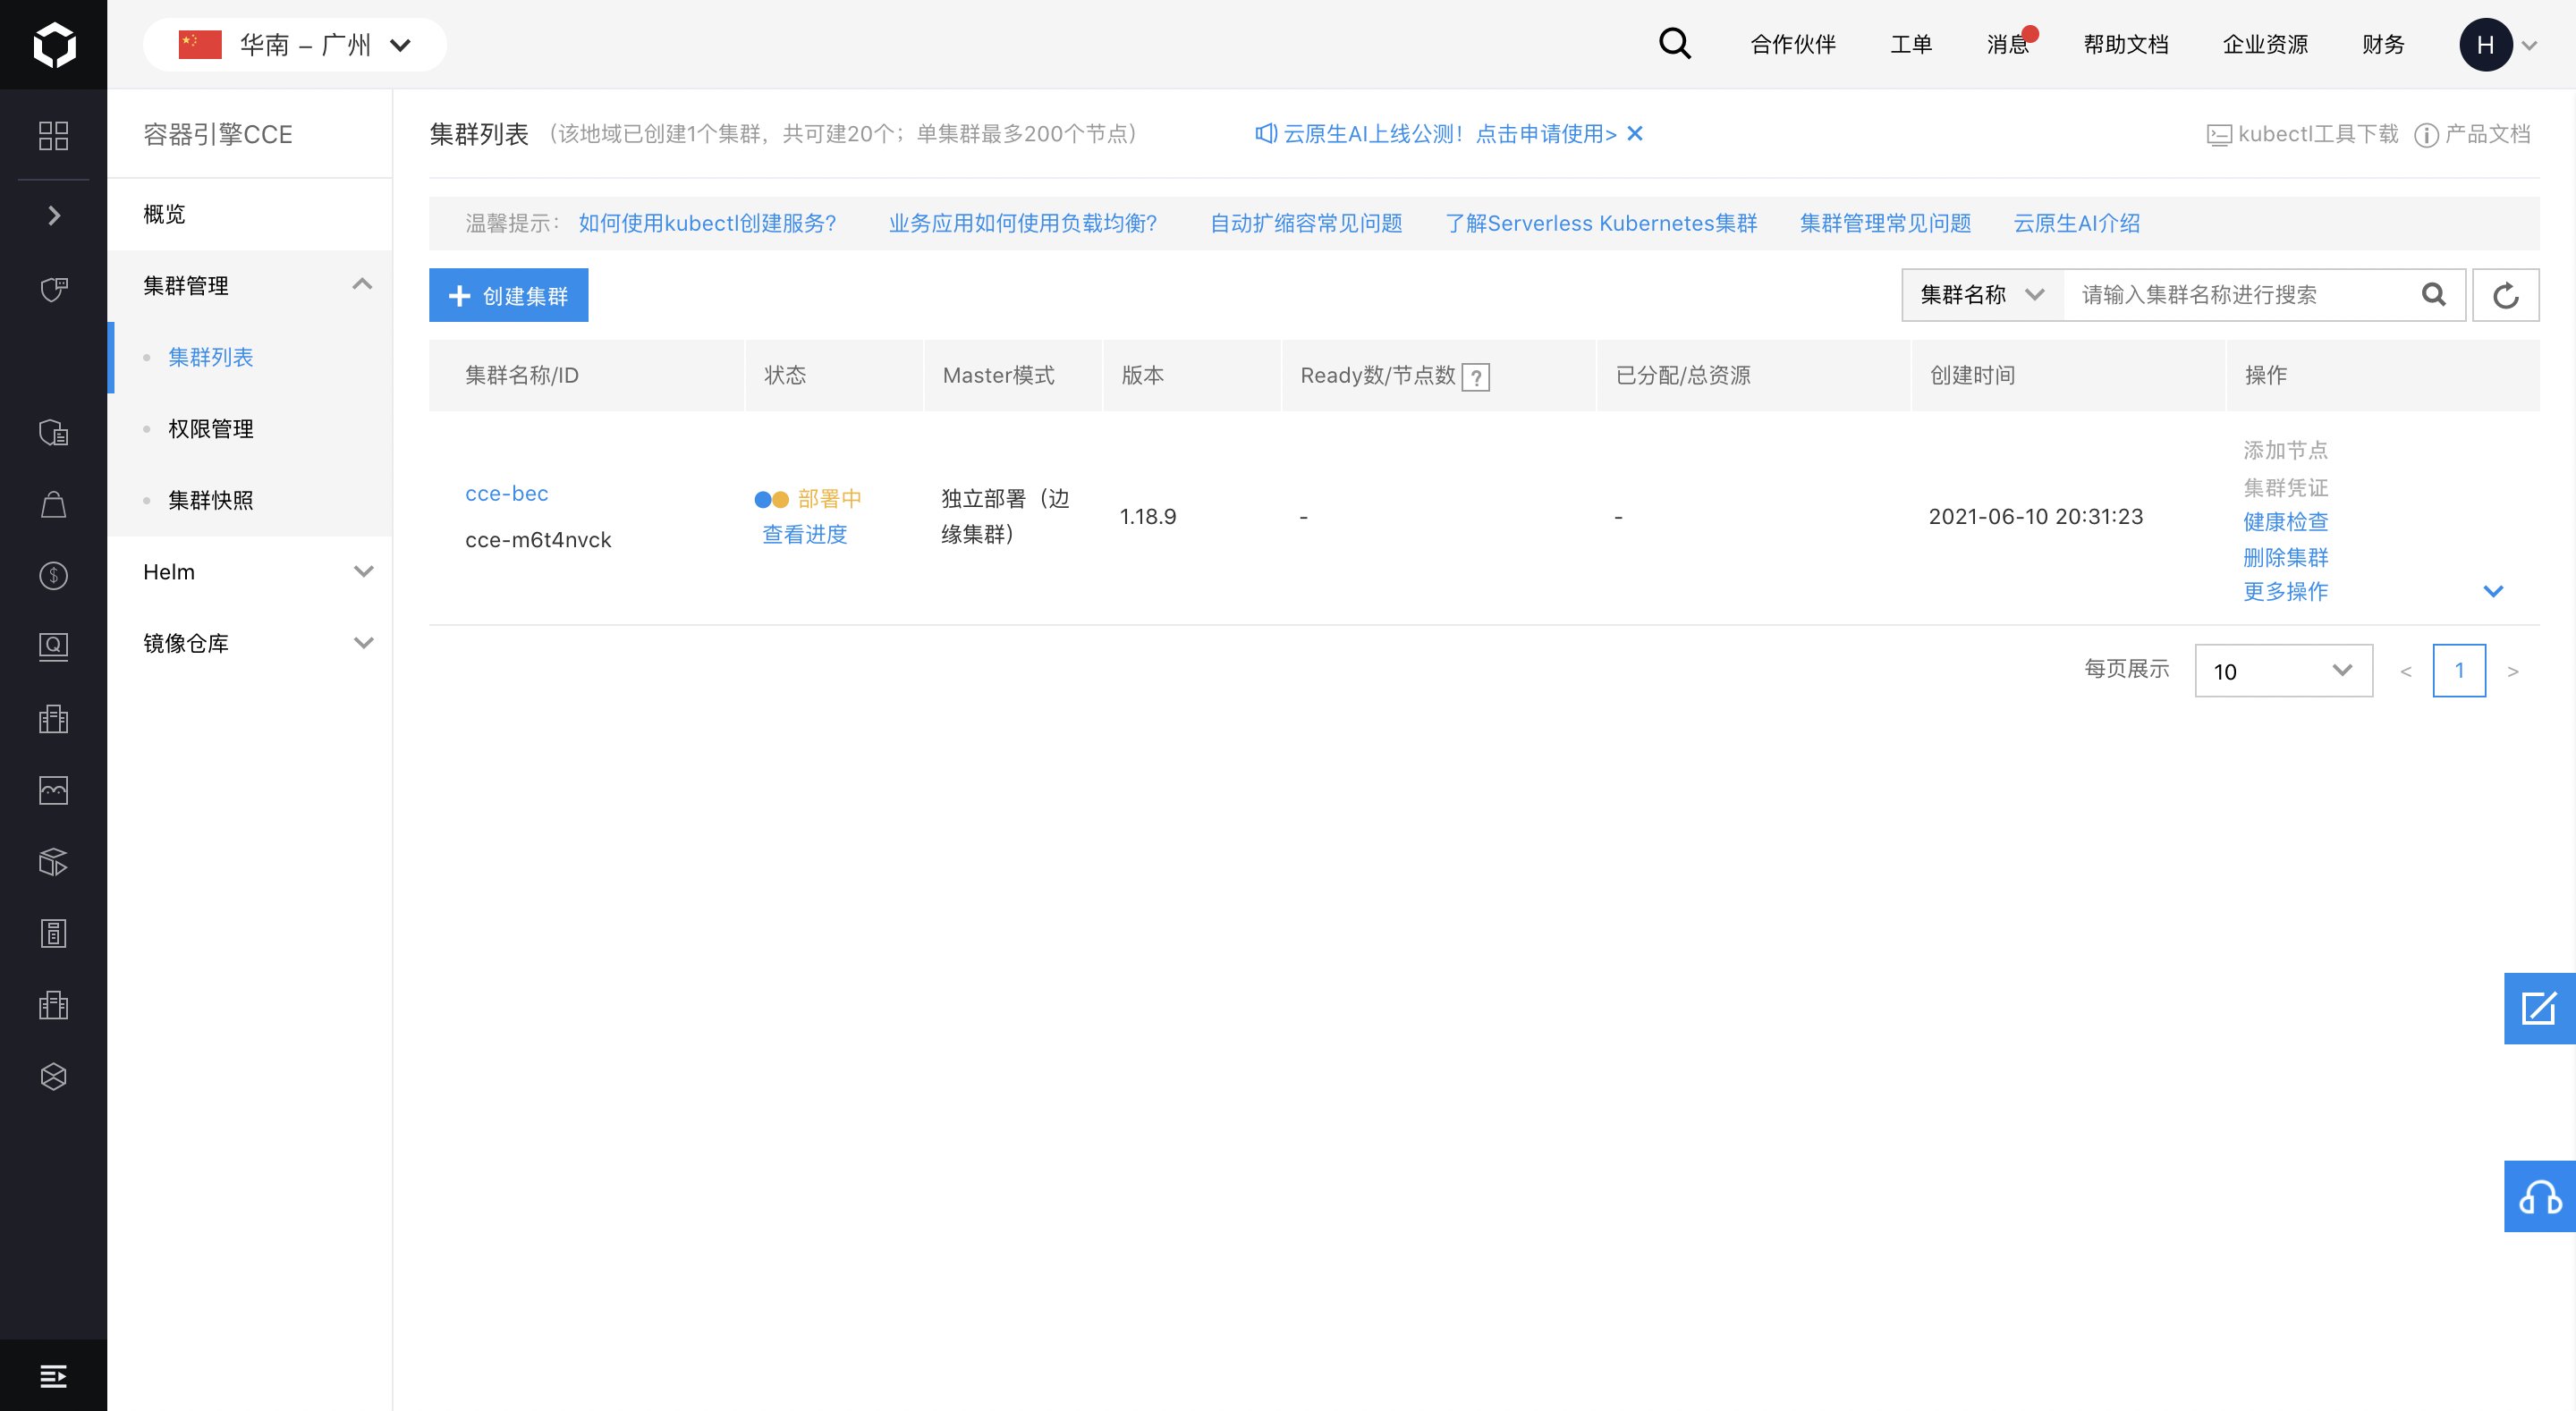Open the H user avatar
This screenshot has width=2576, height=1411.
pyautogui.click(x=2485, y=45)
